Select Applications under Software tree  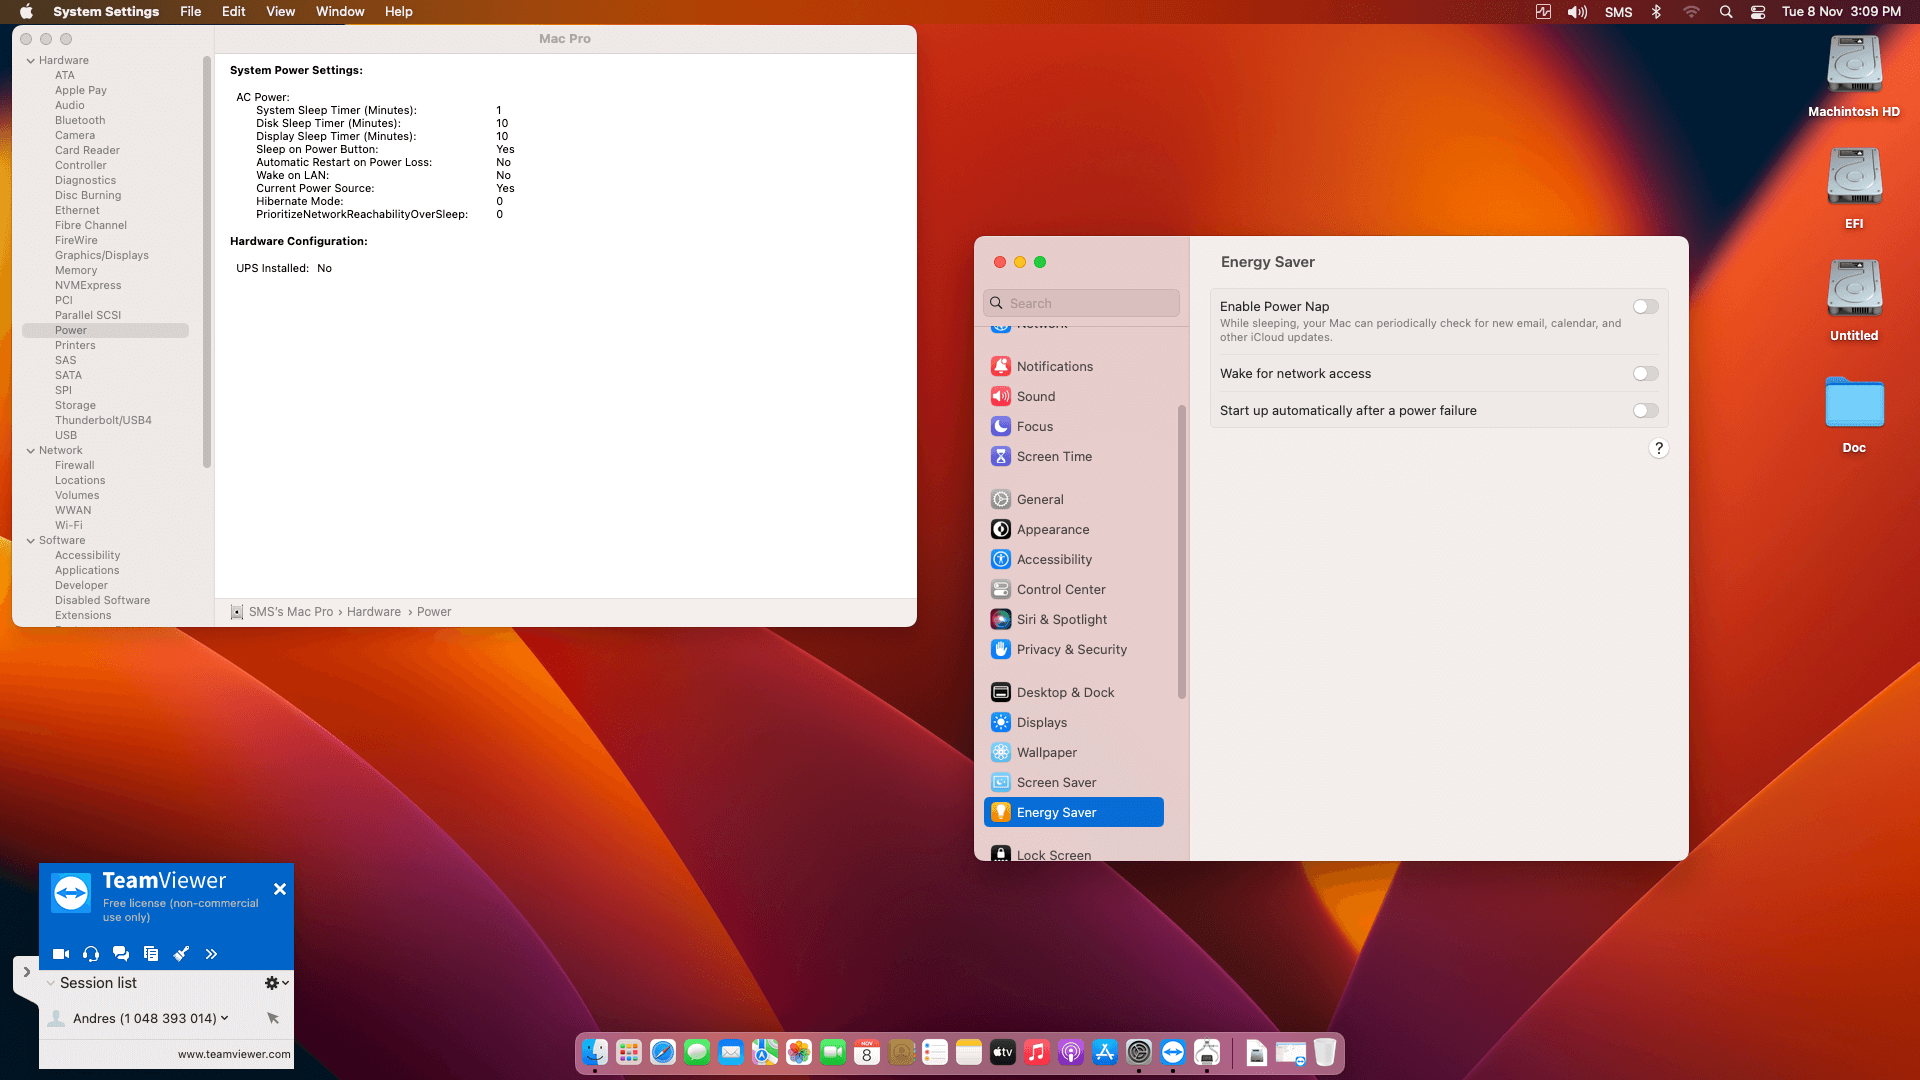pyautogui.click(x=87, y=571)
